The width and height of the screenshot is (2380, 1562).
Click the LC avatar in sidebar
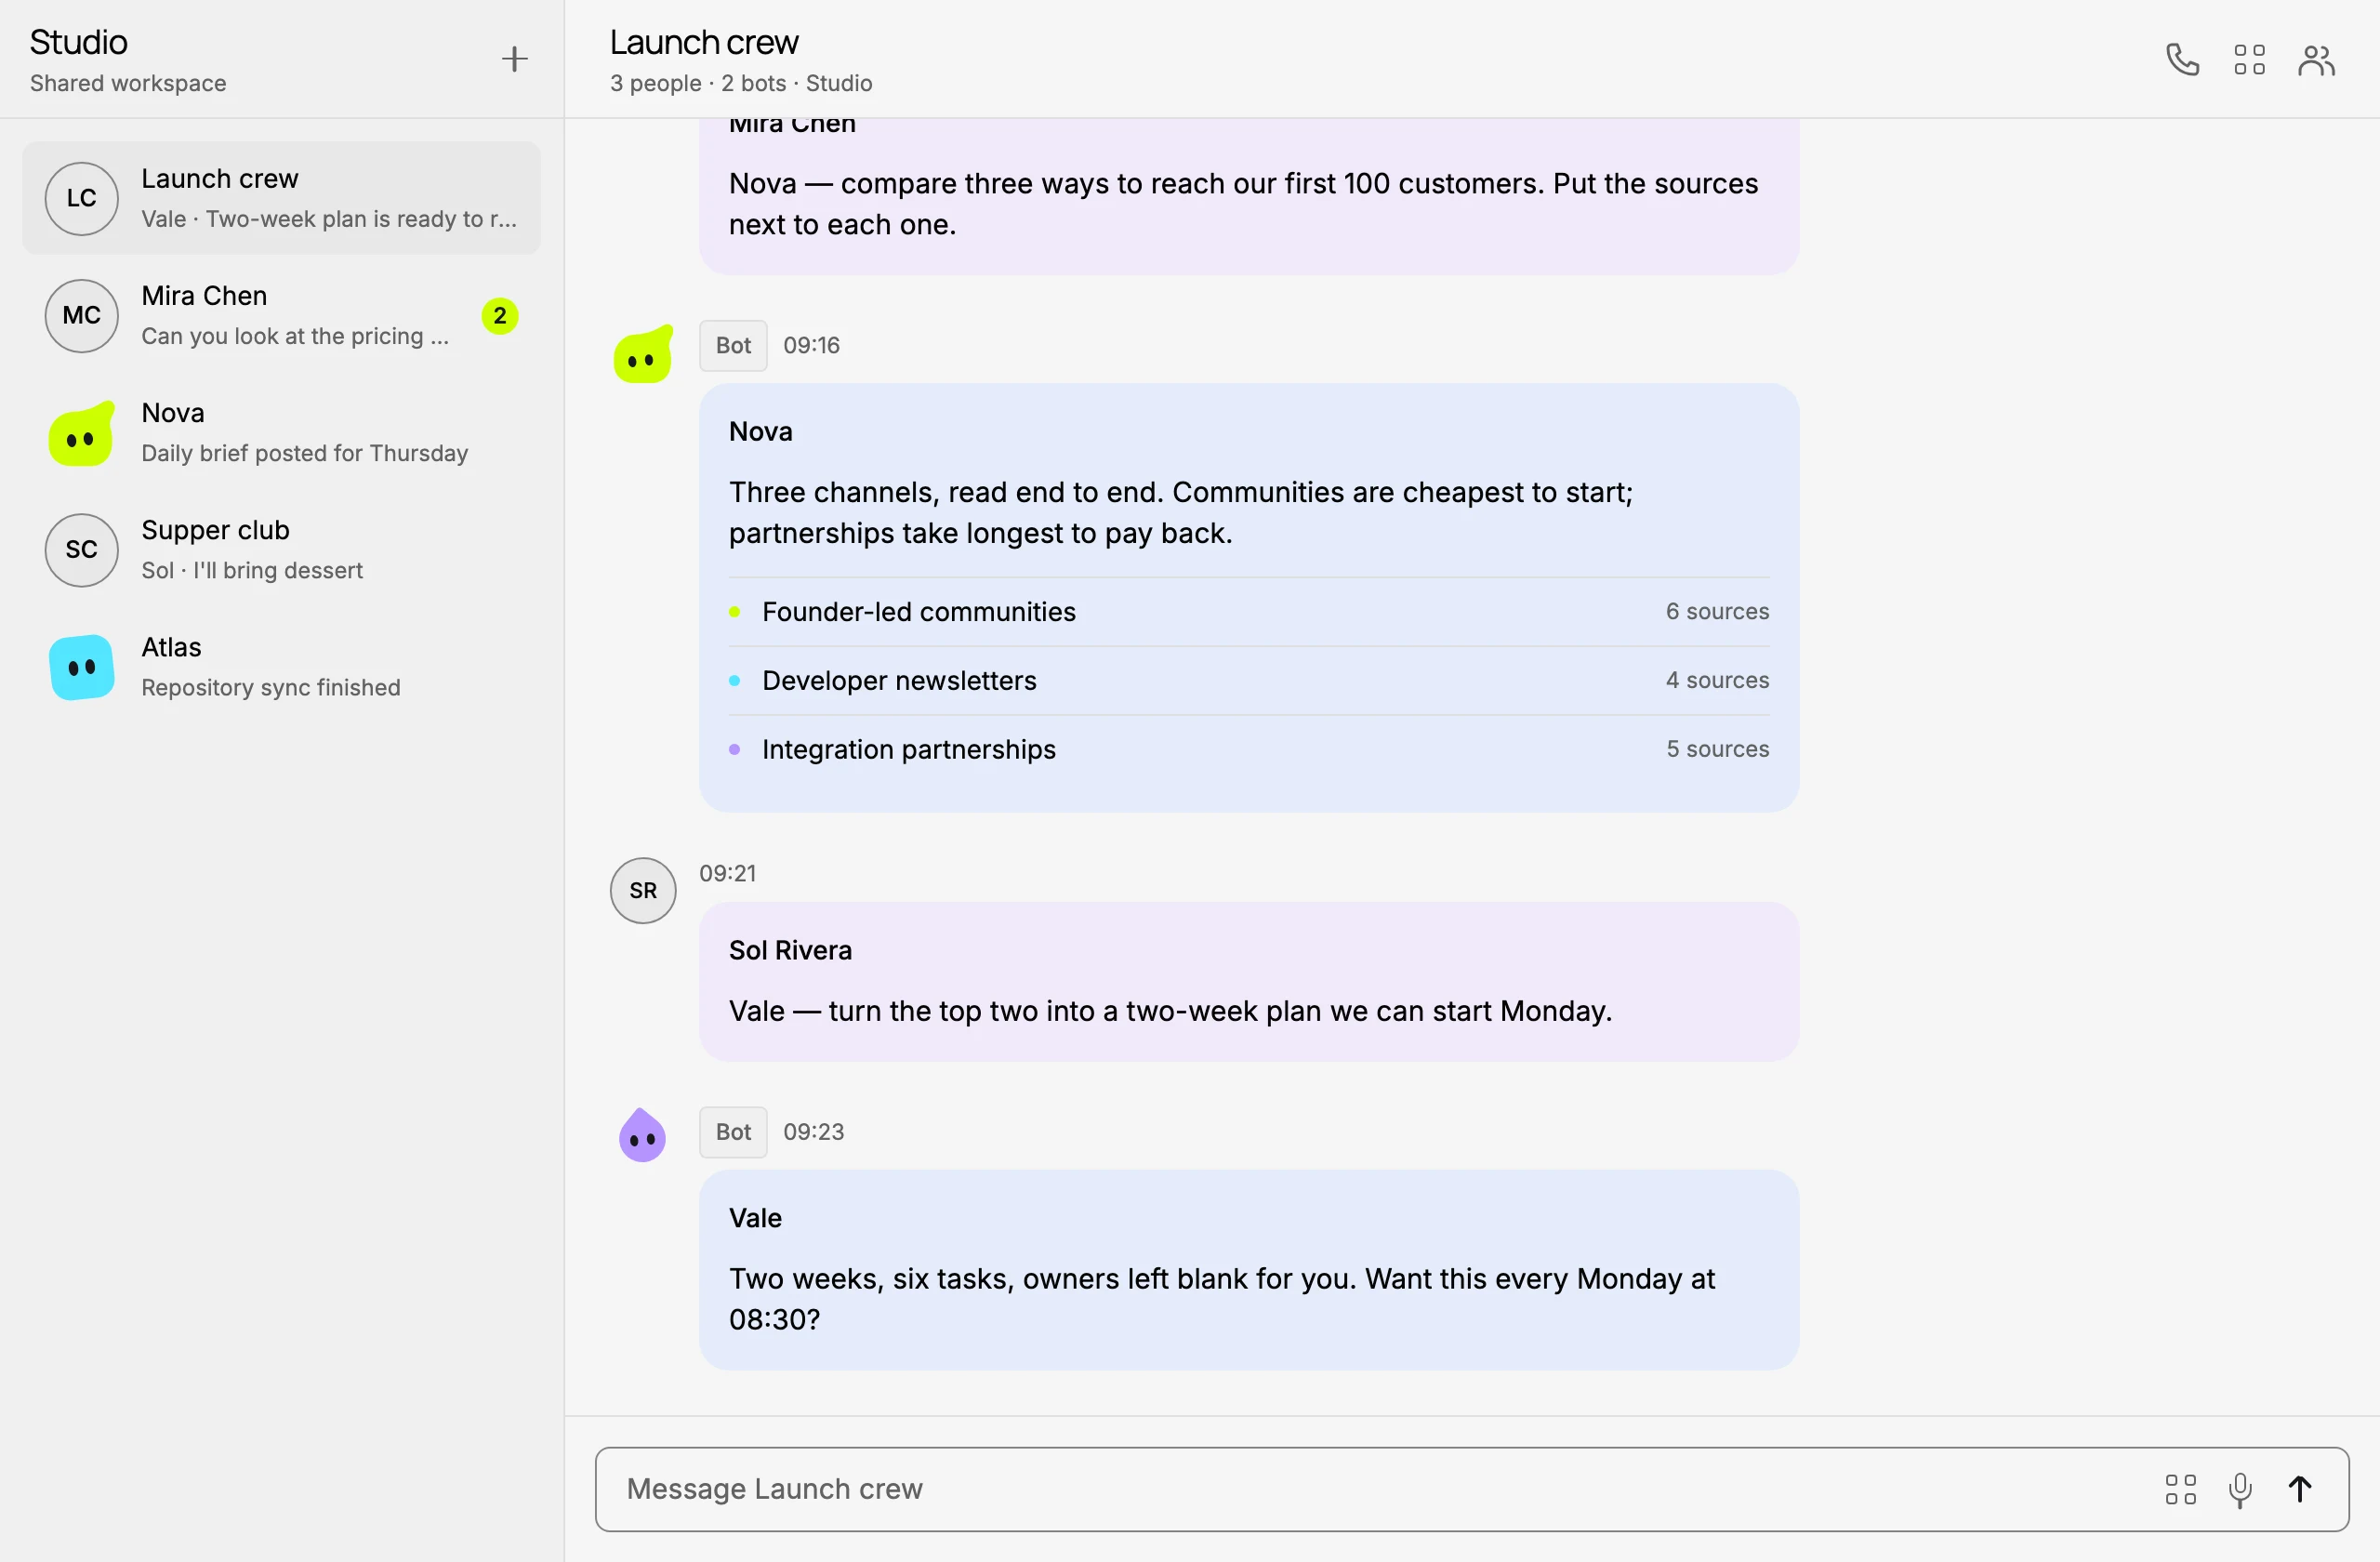[82, 198]
